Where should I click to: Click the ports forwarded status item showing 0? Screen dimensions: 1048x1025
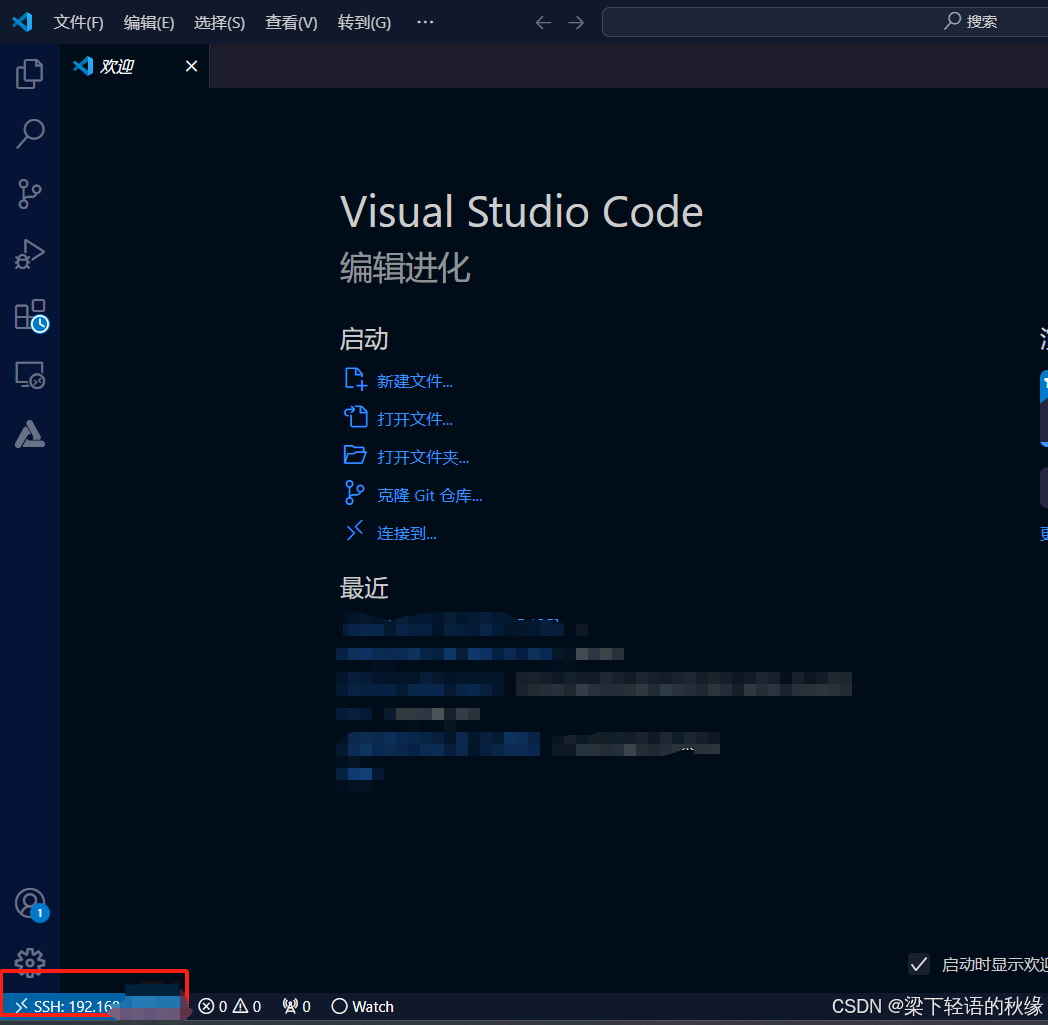297,1006
